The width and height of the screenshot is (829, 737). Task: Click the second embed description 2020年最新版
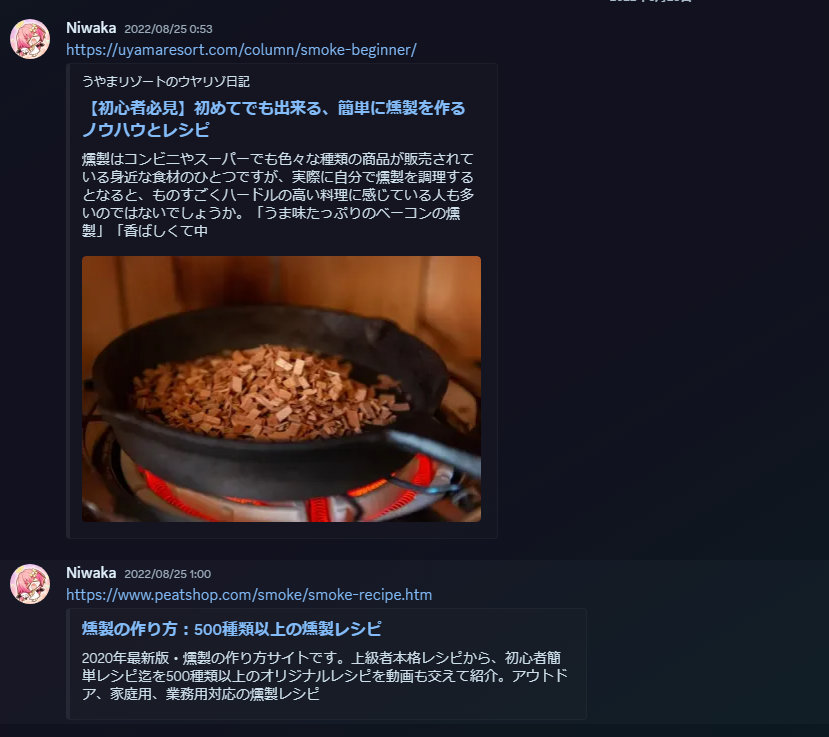click(325, 676)
